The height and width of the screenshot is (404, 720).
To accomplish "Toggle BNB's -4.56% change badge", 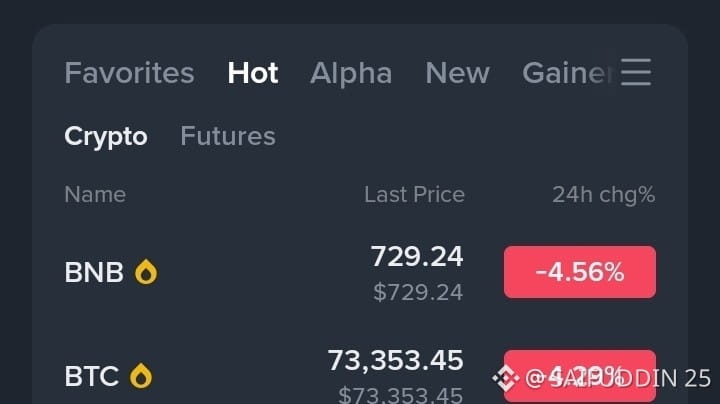I will point(580,272).
